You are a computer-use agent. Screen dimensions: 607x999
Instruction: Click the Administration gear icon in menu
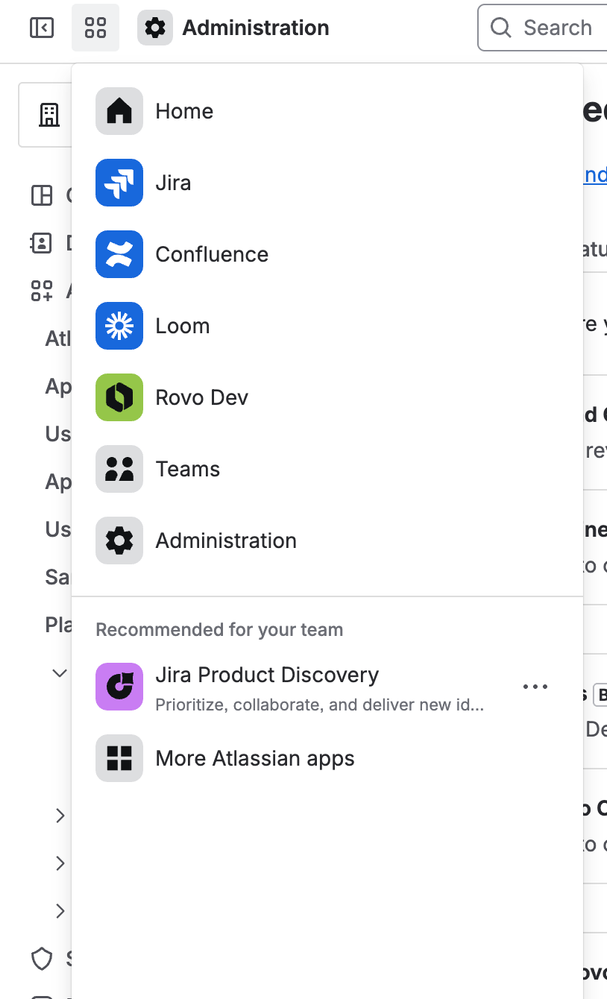(x=119, y=540)
